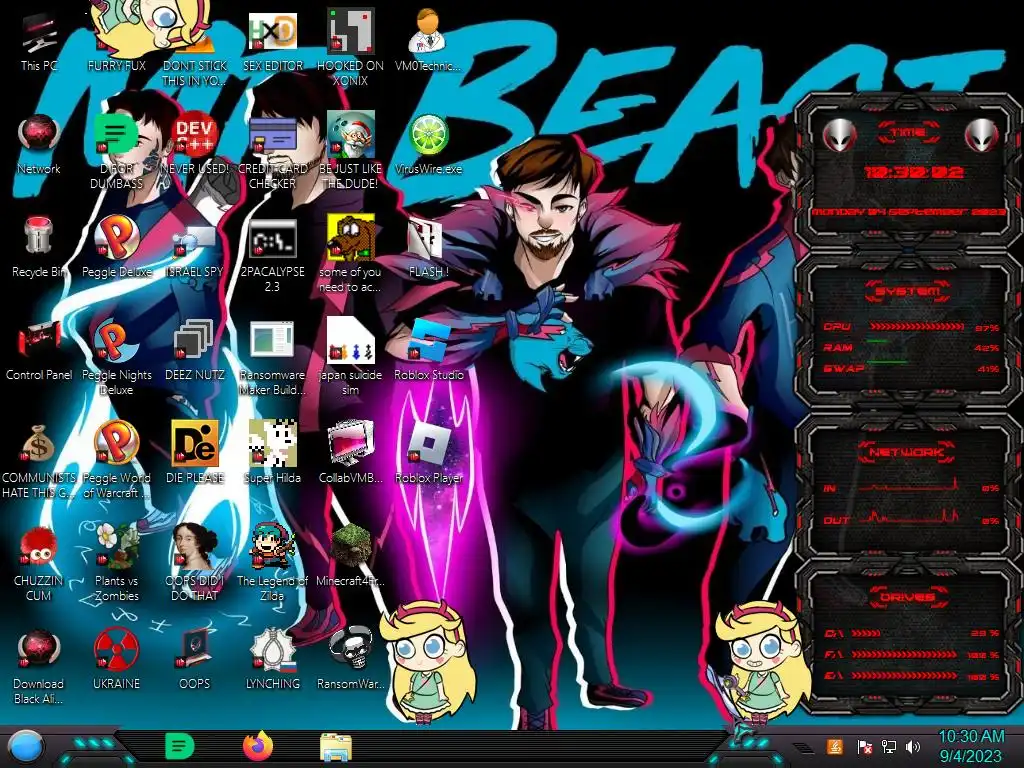This screenshot has width=1024, height=768.
Task: Click the right alien head gadget logo
Action: (x=982, y=136)
